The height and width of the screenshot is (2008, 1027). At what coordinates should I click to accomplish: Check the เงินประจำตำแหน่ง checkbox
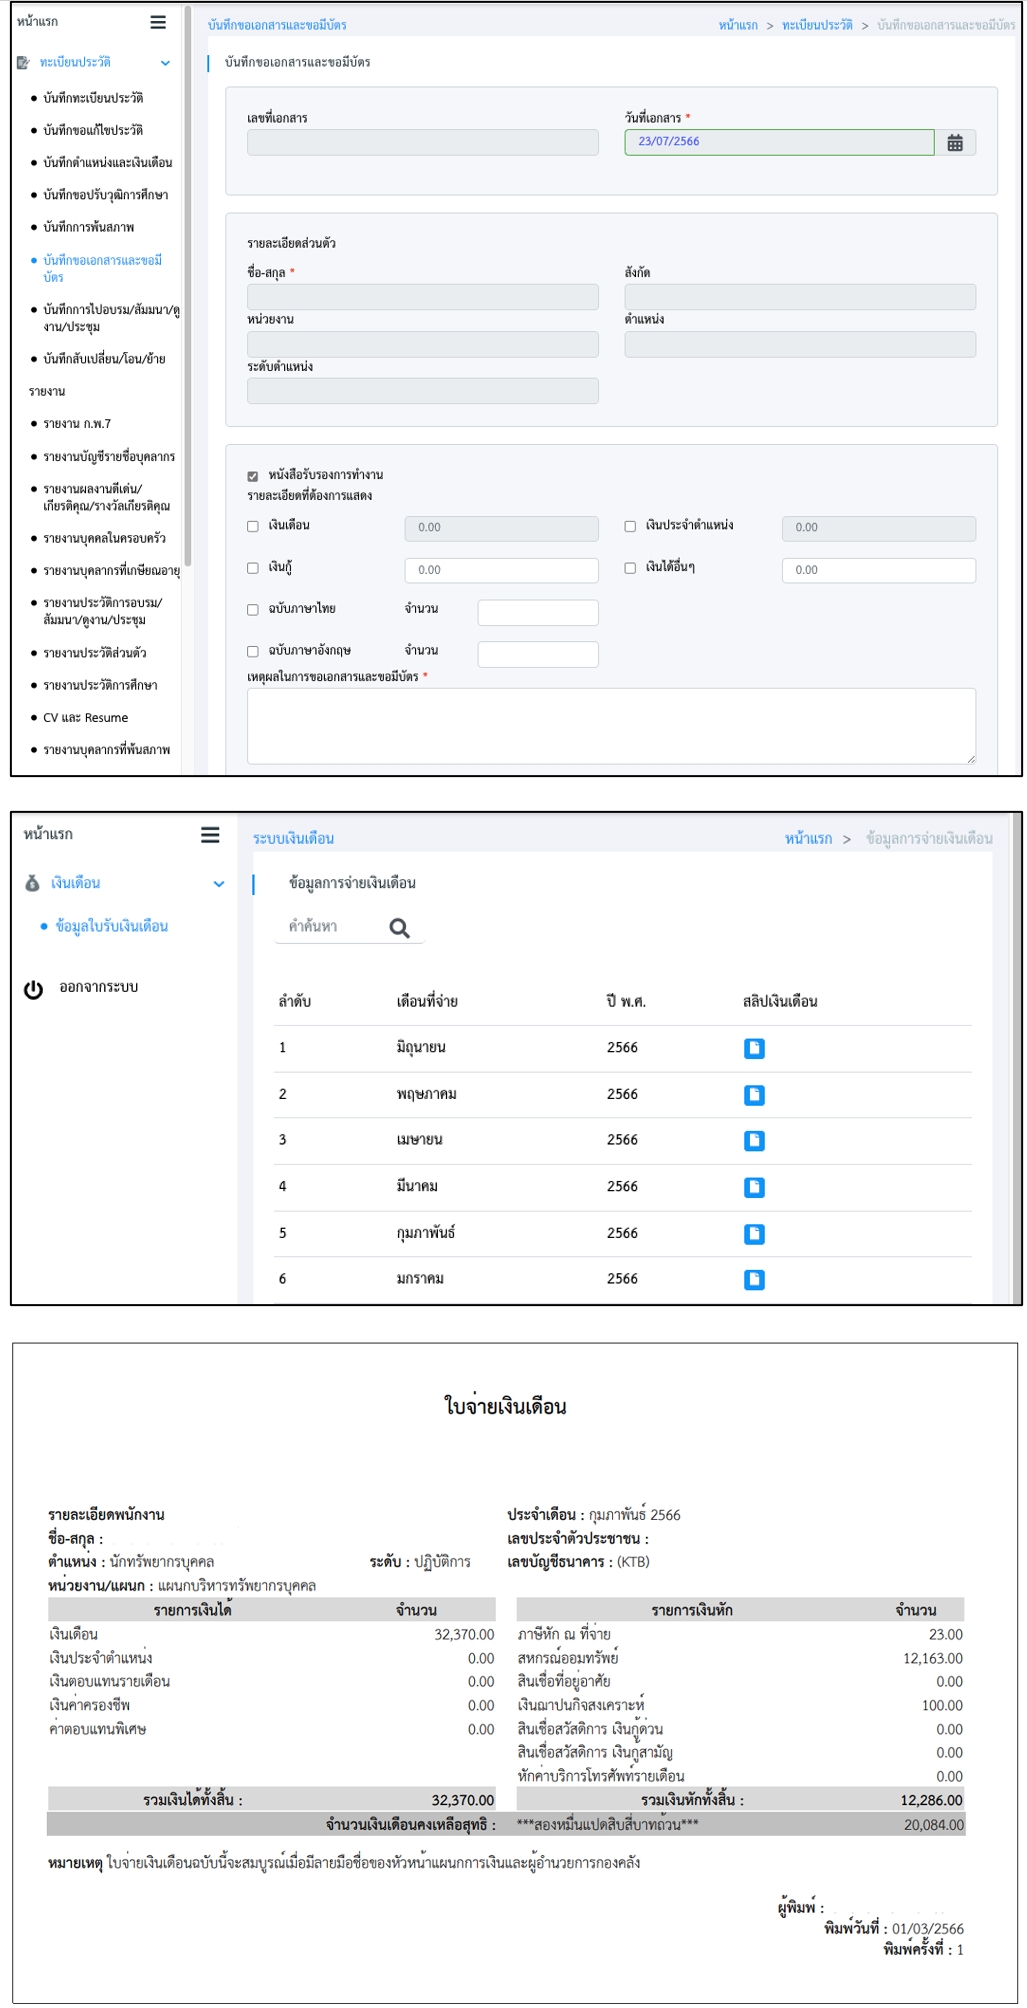630,526
